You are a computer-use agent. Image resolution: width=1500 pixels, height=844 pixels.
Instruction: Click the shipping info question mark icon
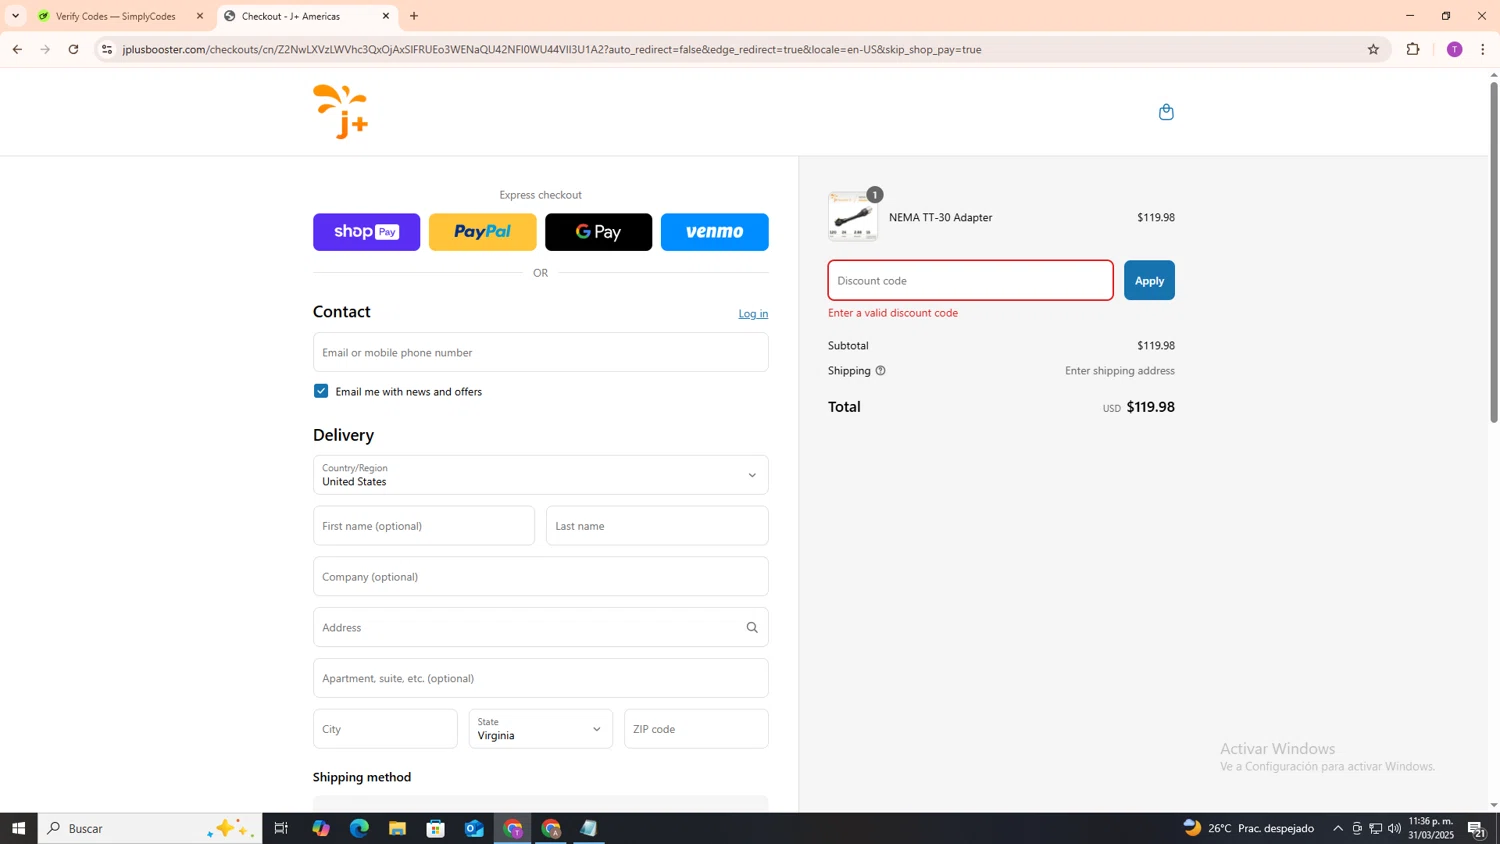[880, 371]
